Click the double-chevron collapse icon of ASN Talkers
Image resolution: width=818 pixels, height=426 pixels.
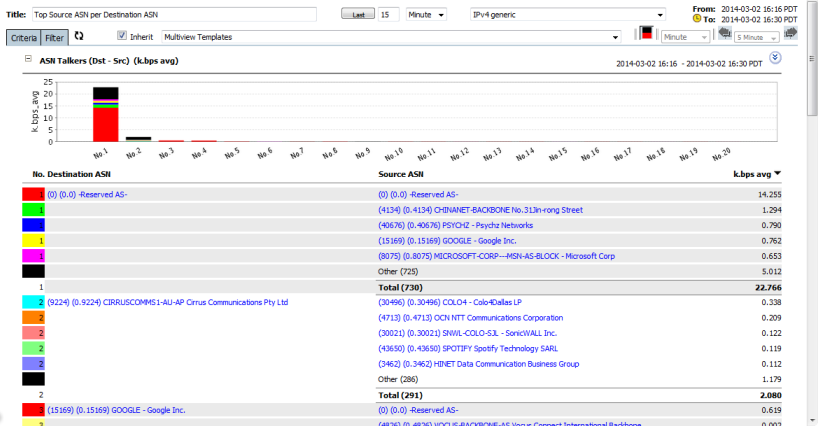point(775,58)
